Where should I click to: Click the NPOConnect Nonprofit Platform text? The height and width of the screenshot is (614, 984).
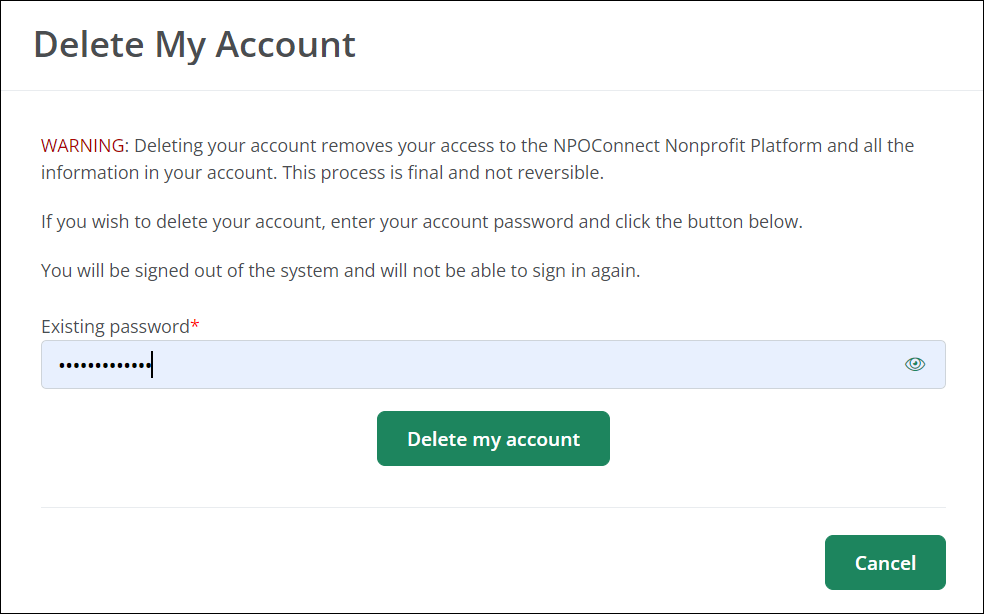click(743, 146)
